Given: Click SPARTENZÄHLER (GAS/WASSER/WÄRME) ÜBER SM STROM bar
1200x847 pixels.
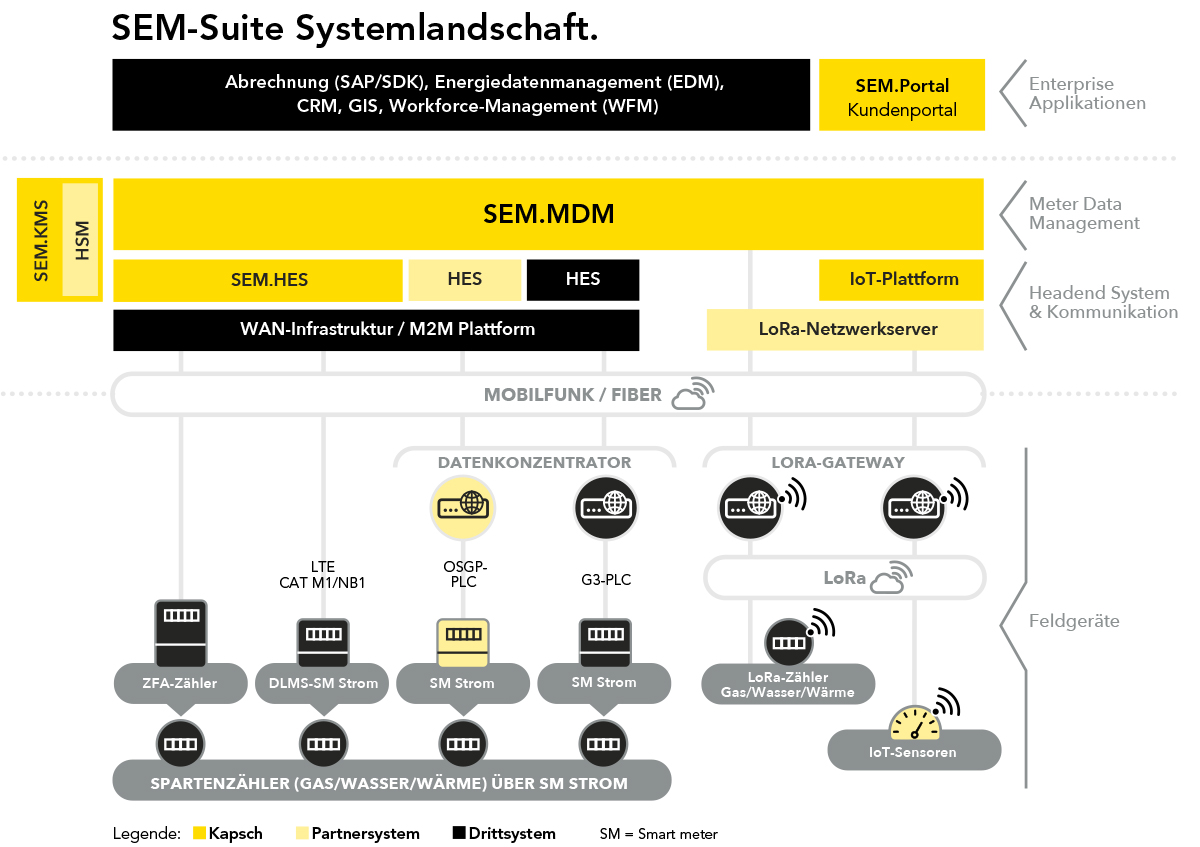Looking at the screenshot, I should (x=391, y=781).
